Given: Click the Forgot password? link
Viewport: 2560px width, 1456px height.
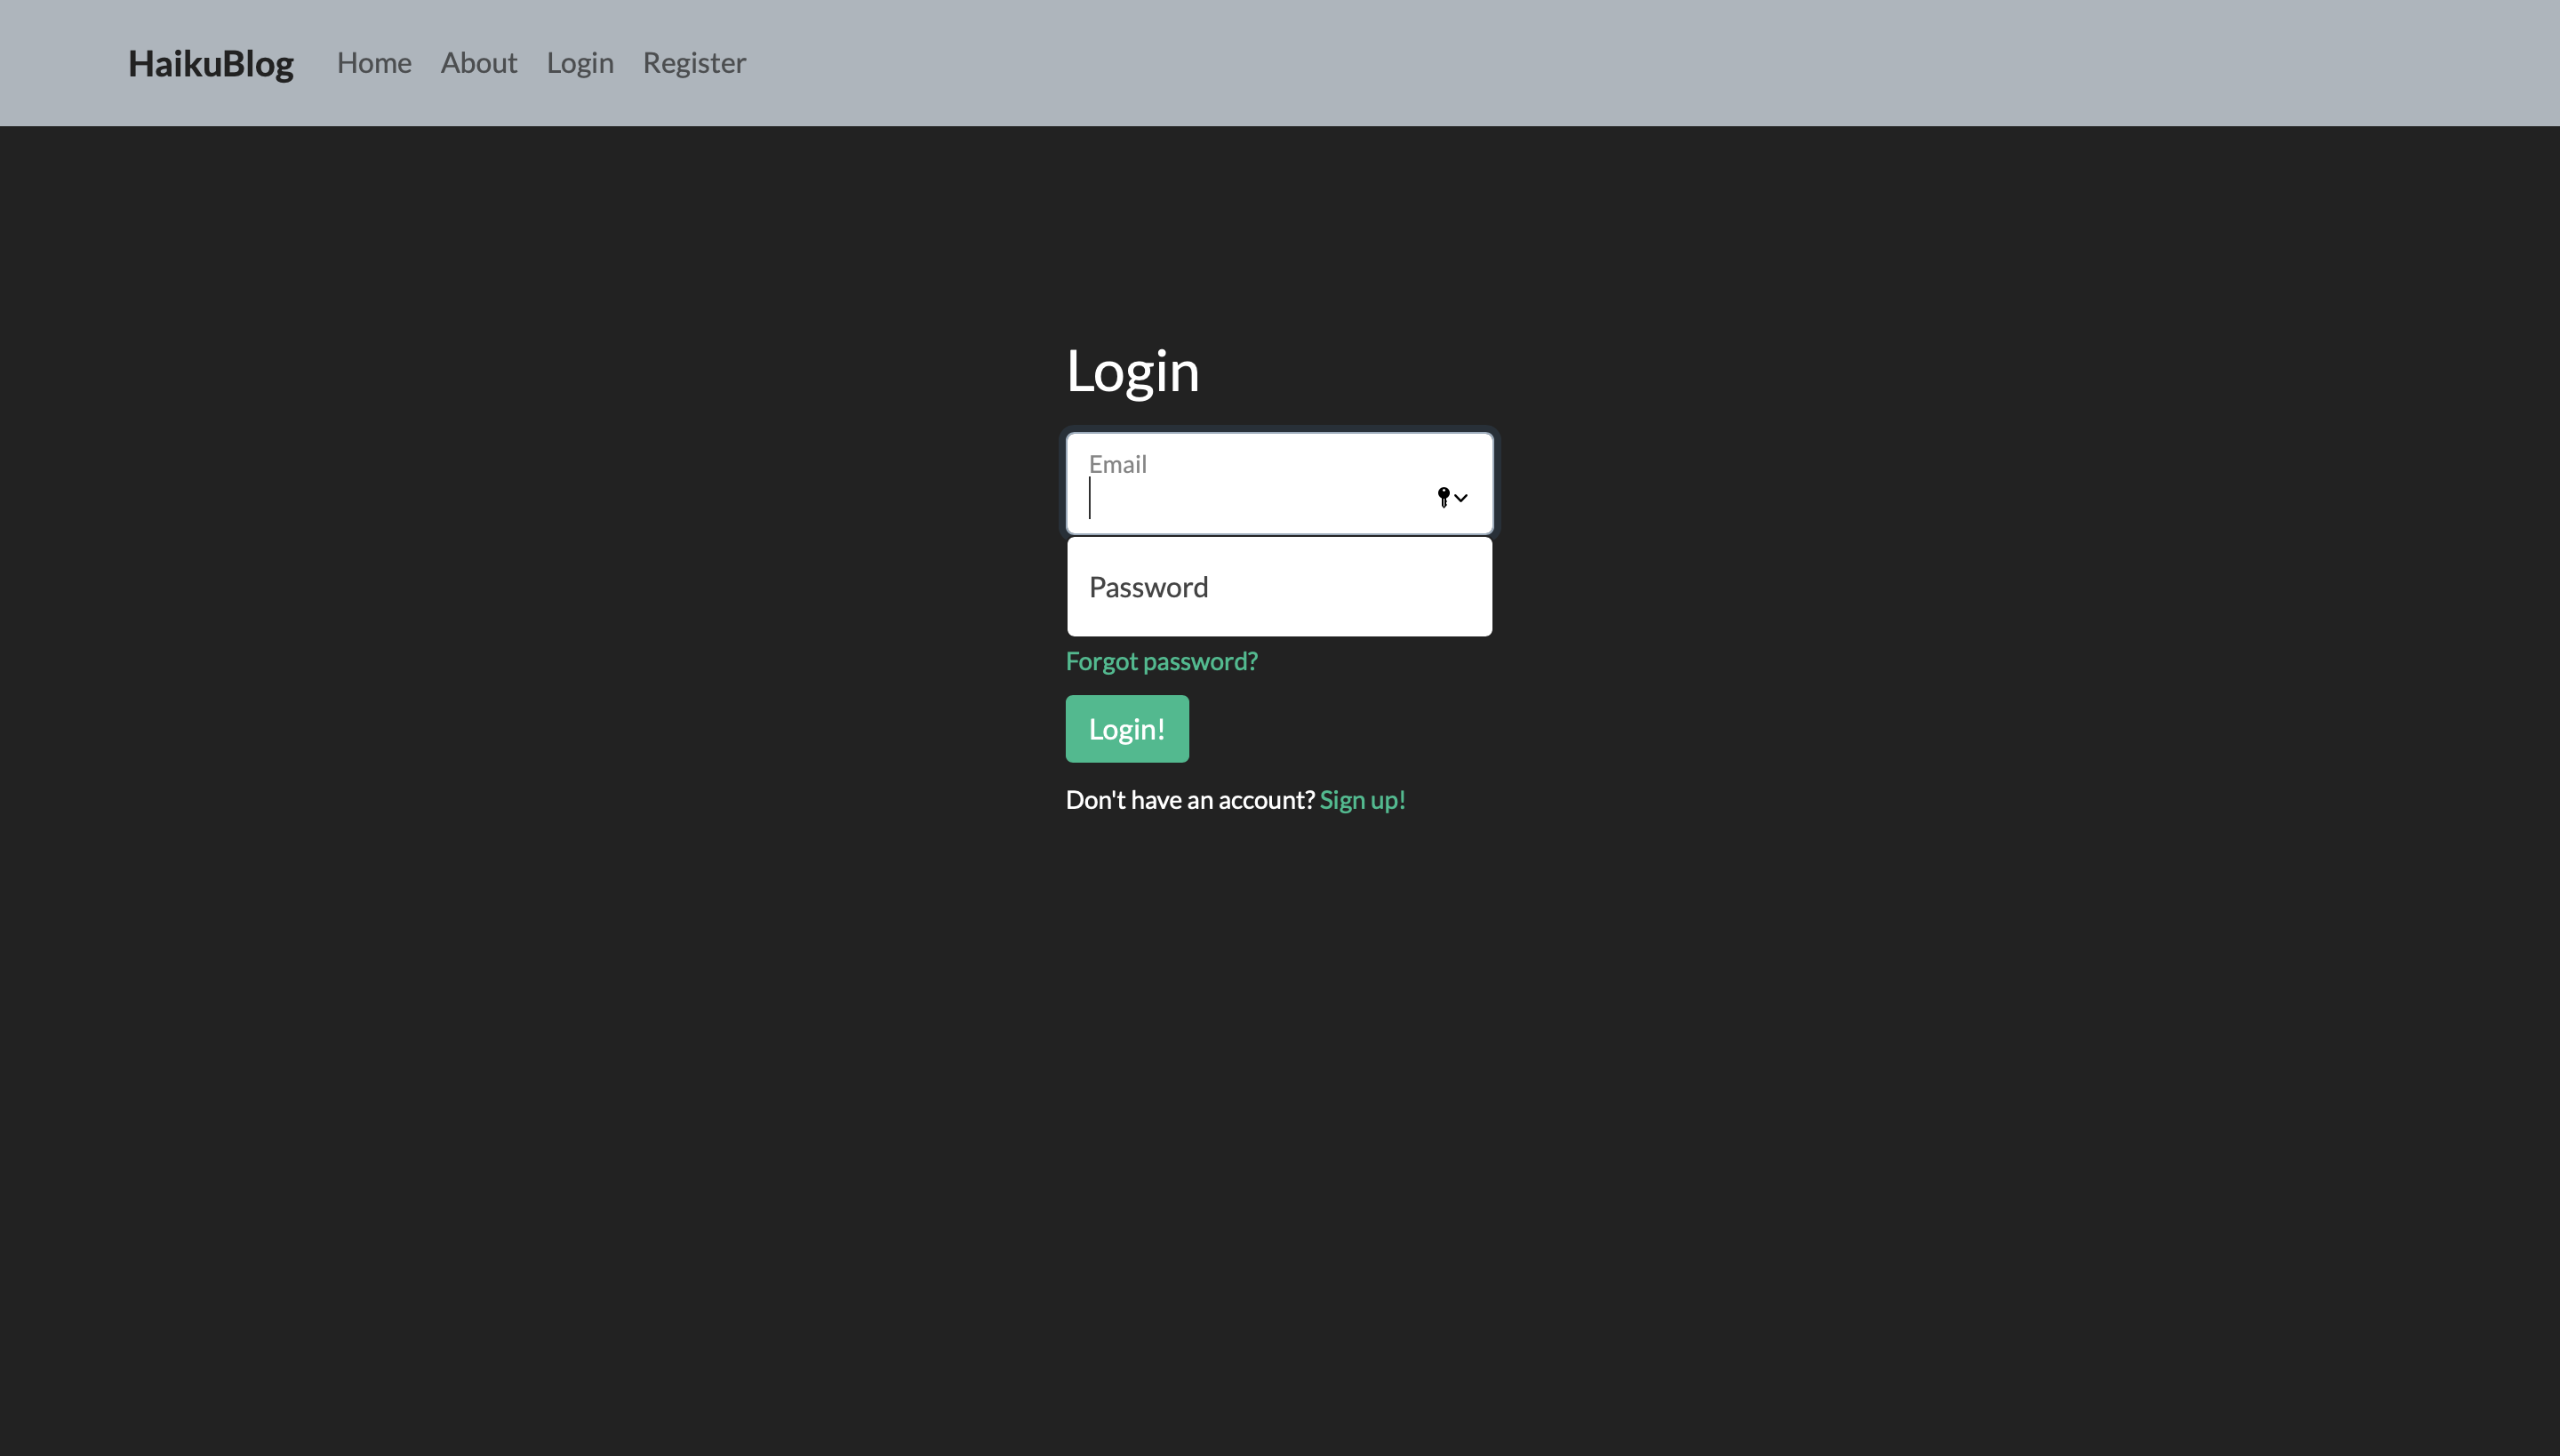Looking at the screenshot, I should point(1160,660).
